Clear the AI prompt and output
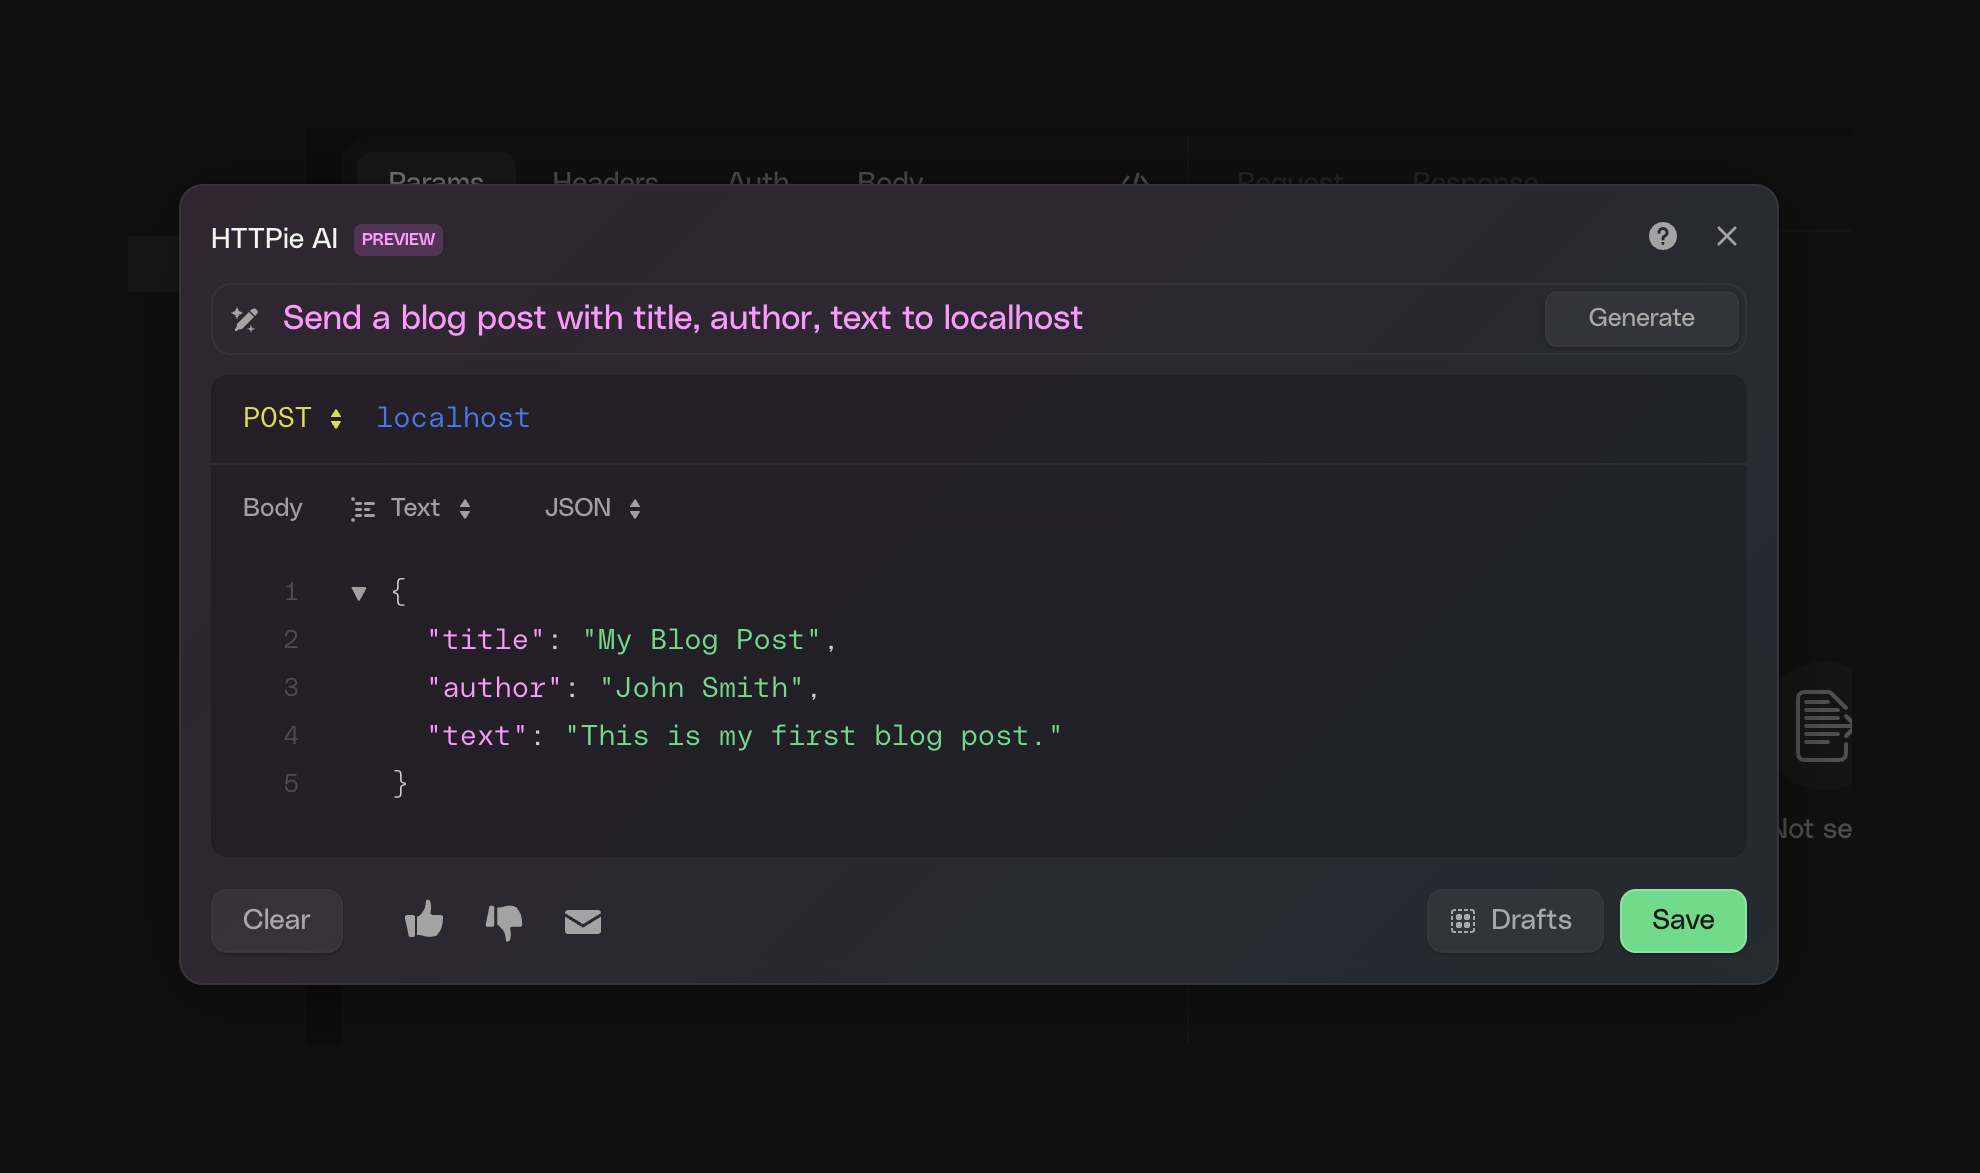This screenshot has height=1173, width=1980. click(x=276, y=920)
